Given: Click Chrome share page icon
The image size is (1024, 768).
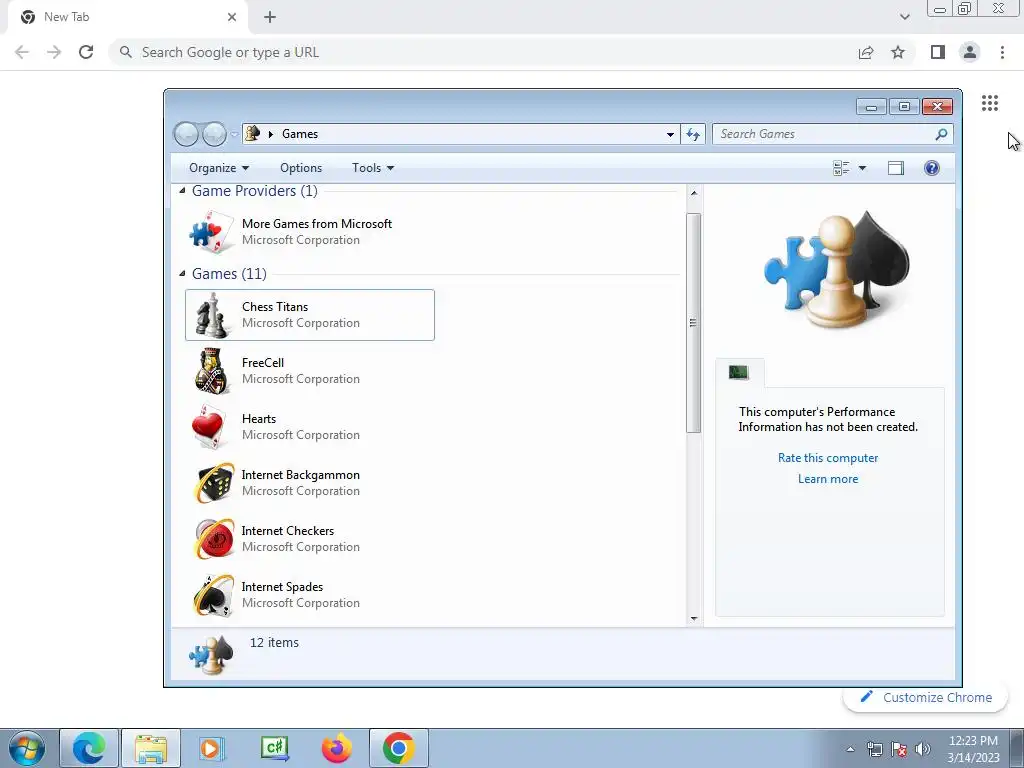Looking at the screenshot, I should [x=865, y=52].
